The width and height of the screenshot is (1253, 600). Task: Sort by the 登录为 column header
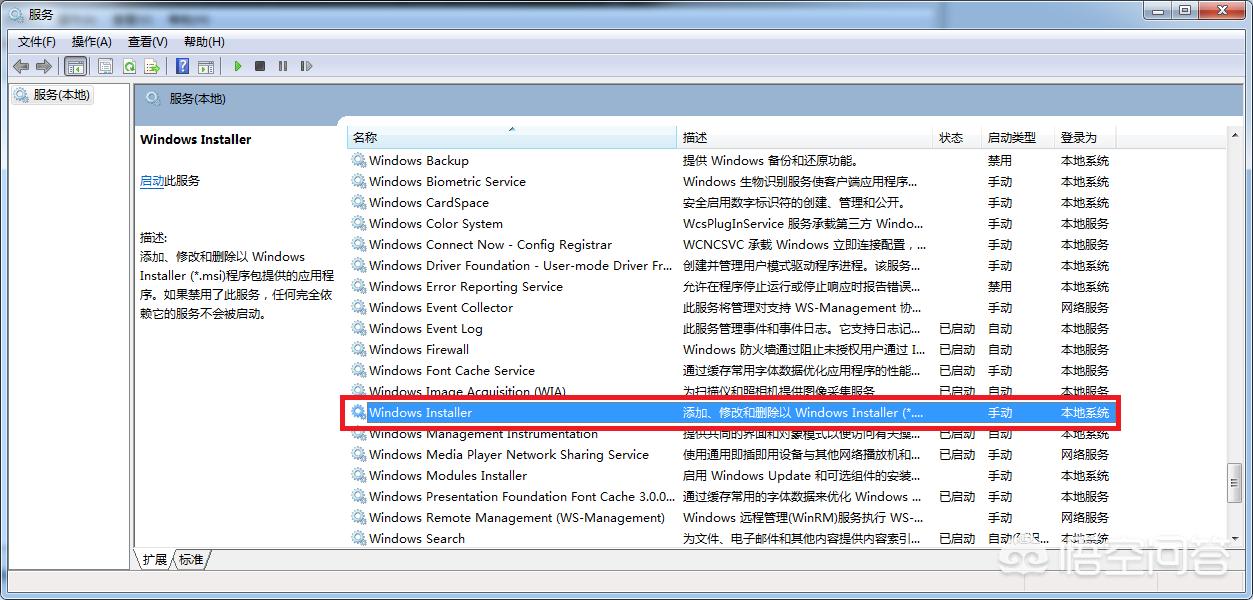[x=1085, y=137]
